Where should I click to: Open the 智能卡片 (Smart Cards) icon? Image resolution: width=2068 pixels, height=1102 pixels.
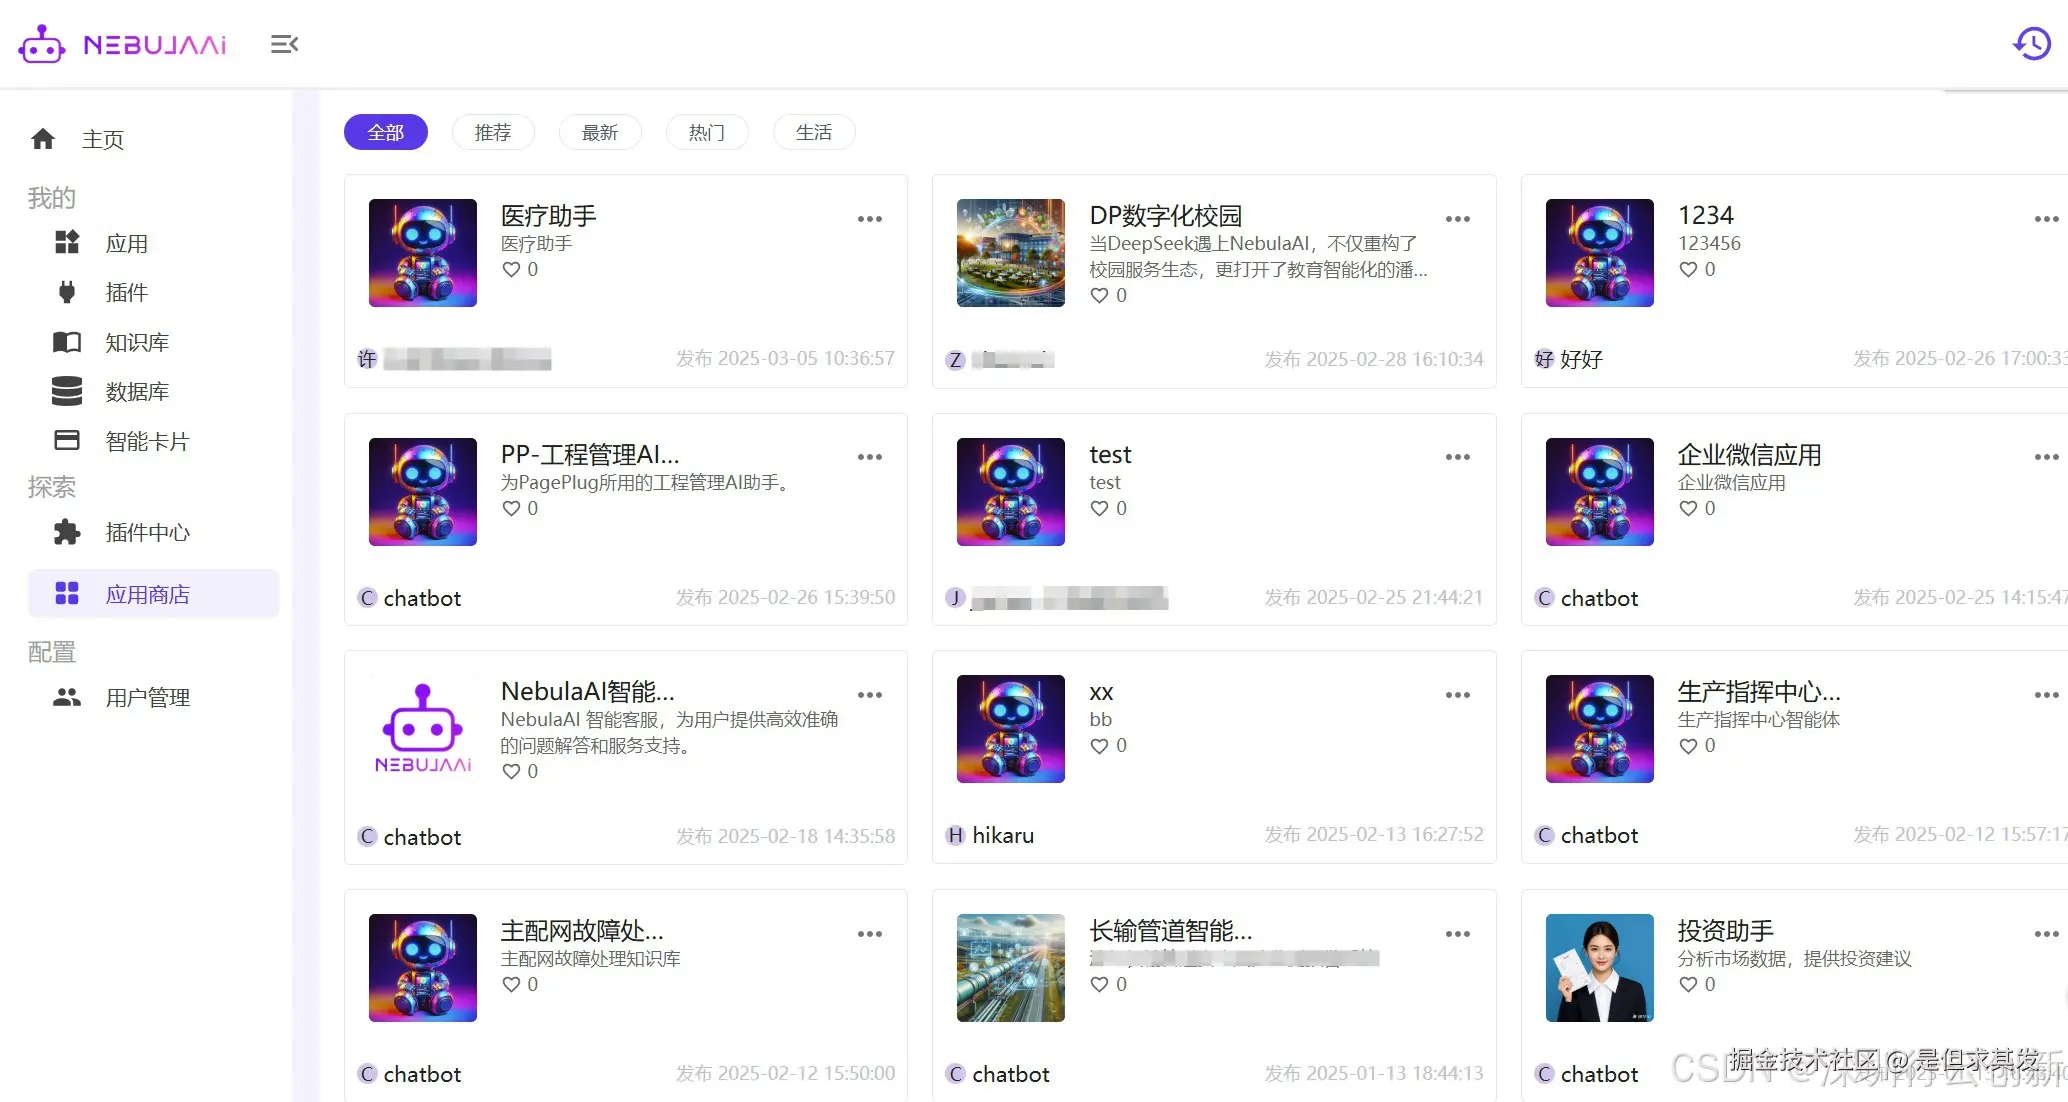(x=66, y=440)
